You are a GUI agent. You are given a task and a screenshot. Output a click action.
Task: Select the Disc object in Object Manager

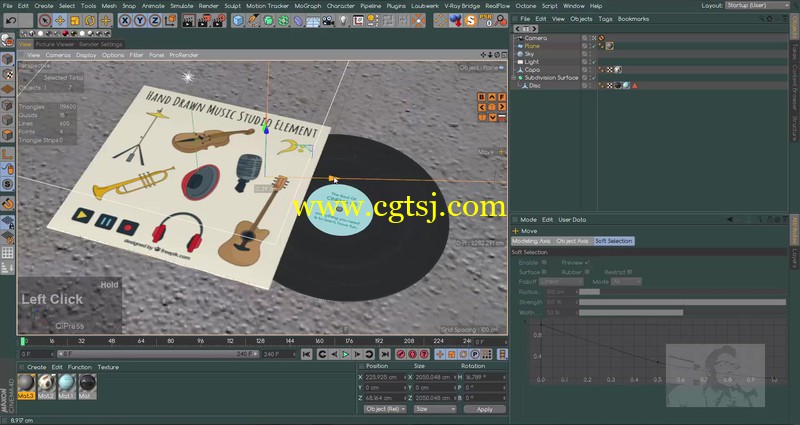(x=534, y=85)
